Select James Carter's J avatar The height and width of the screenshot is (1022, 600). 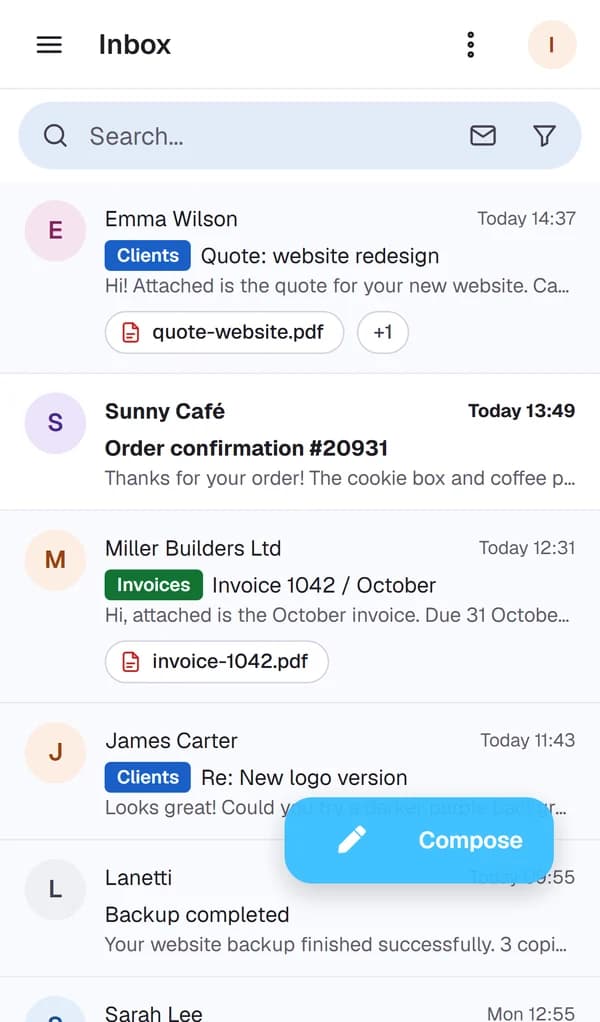tap(55, 752)
